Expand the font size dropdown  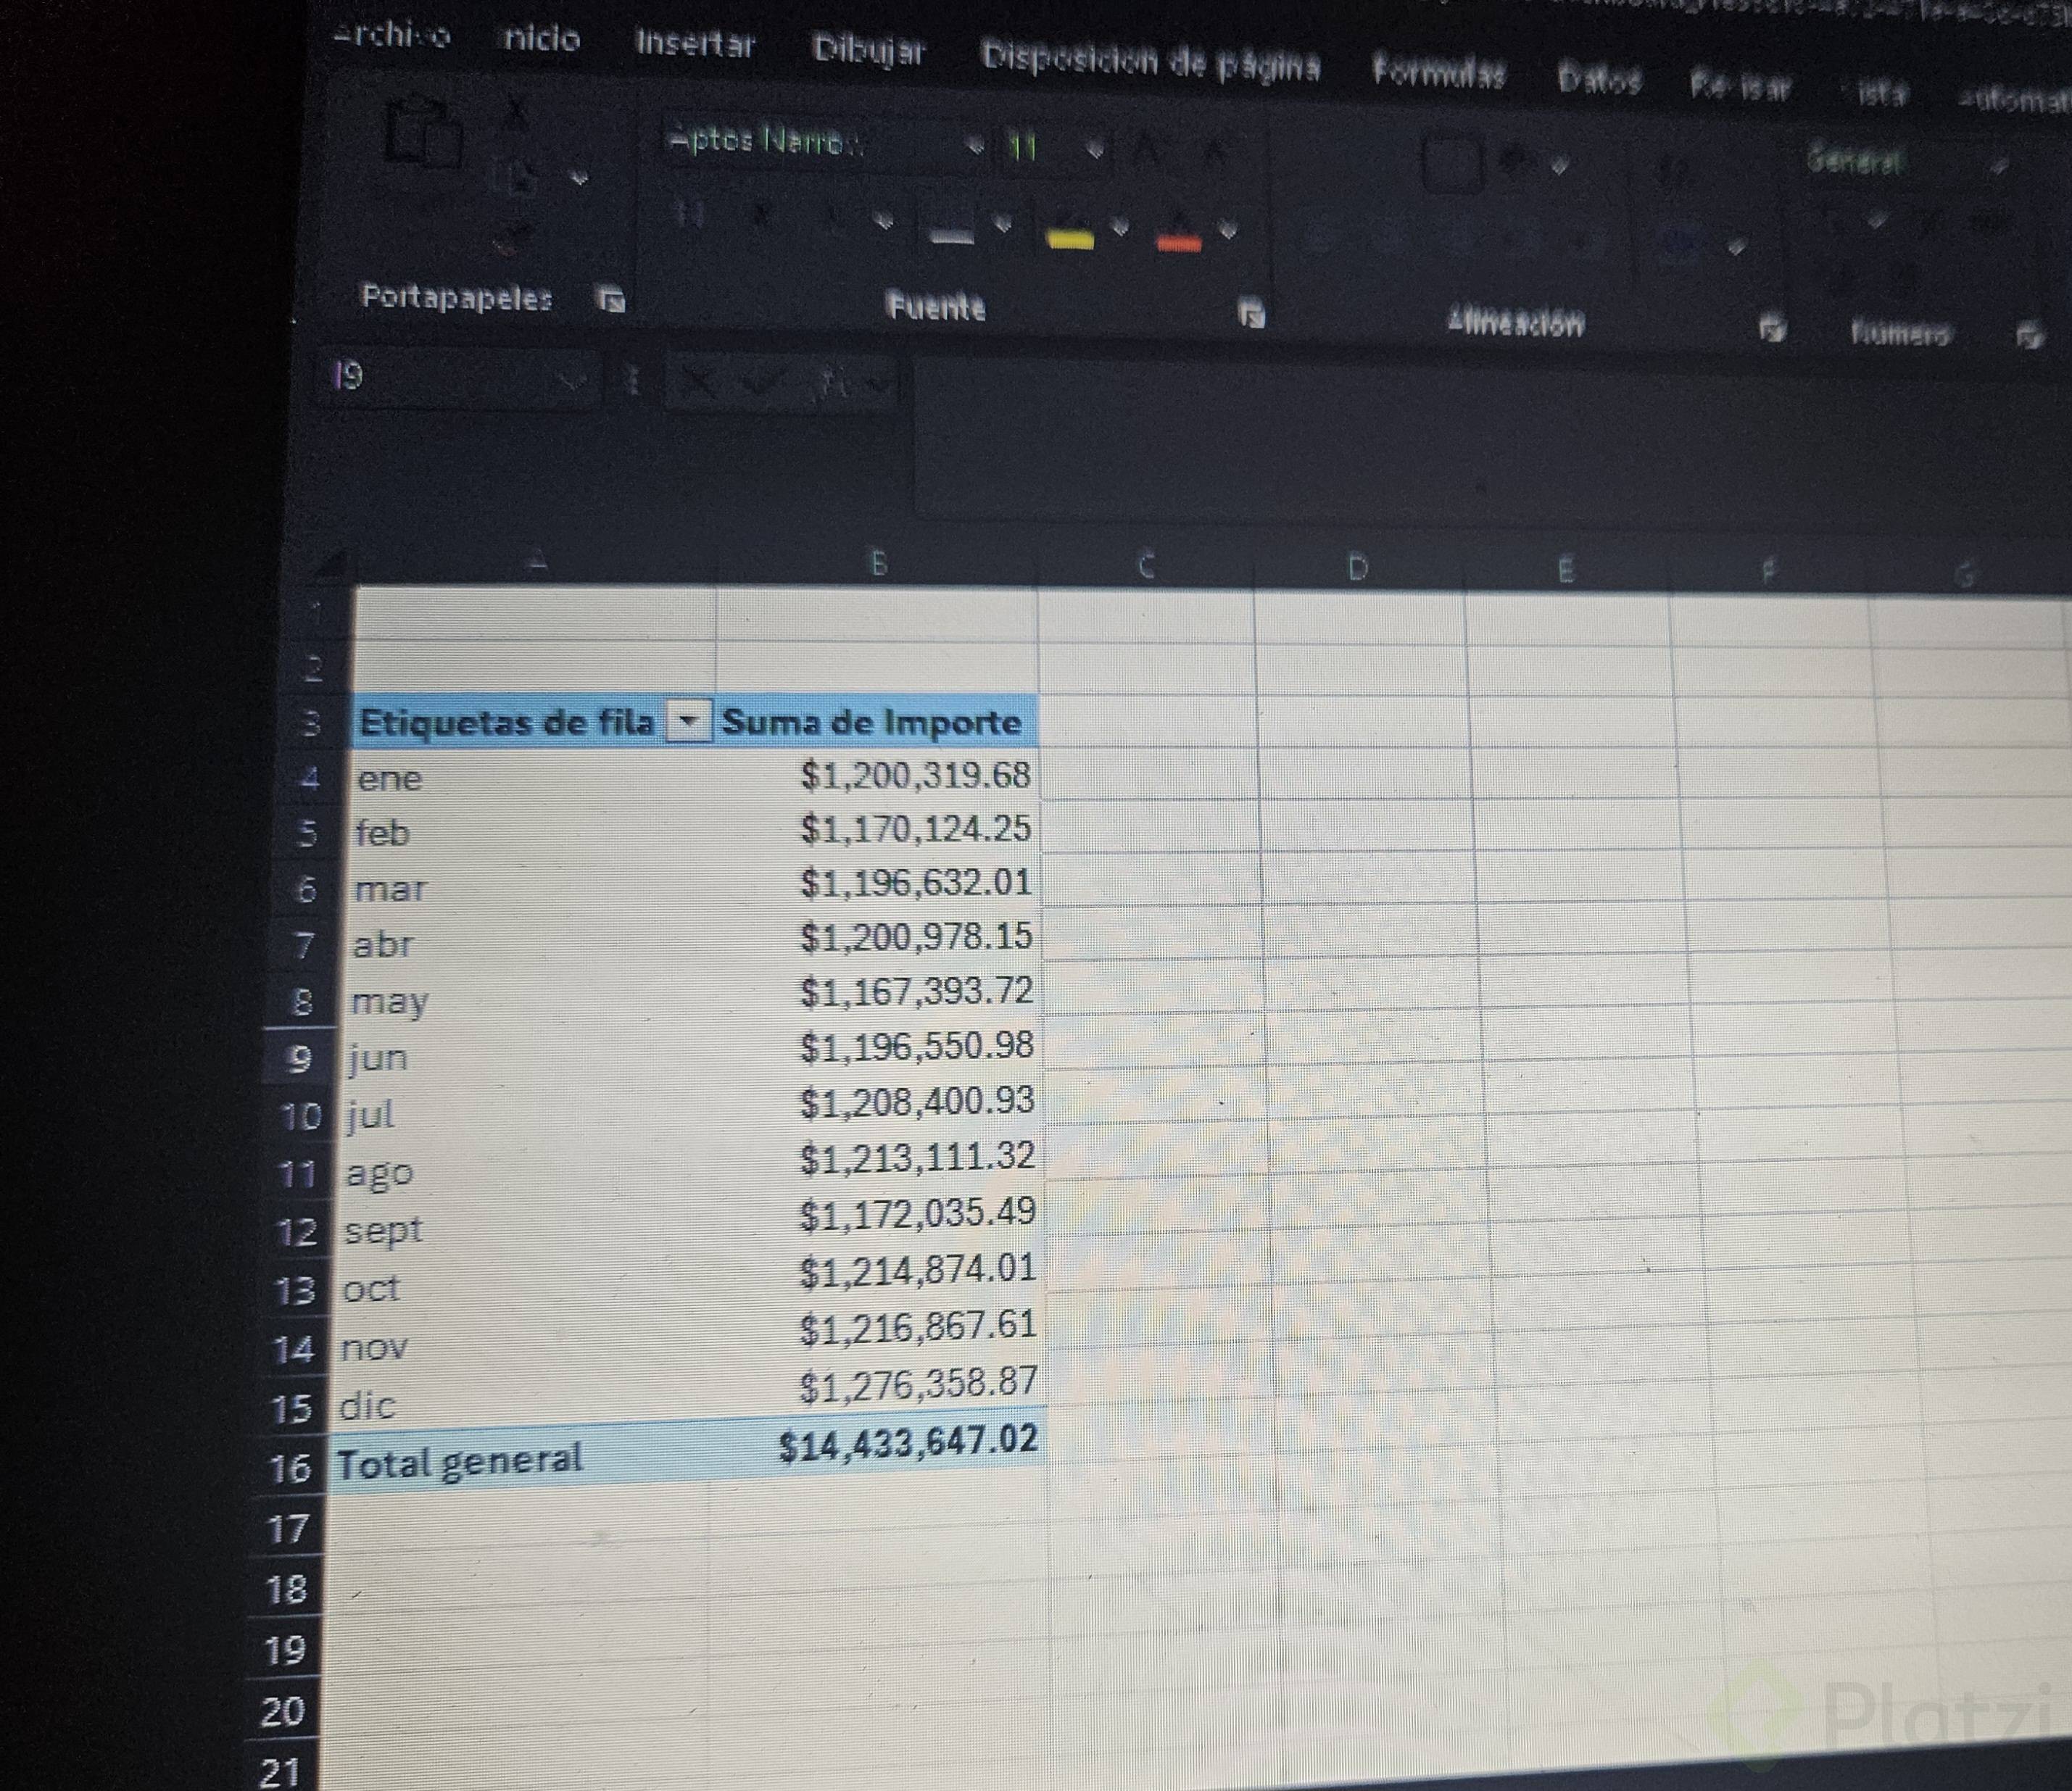tap(1095, 150)
